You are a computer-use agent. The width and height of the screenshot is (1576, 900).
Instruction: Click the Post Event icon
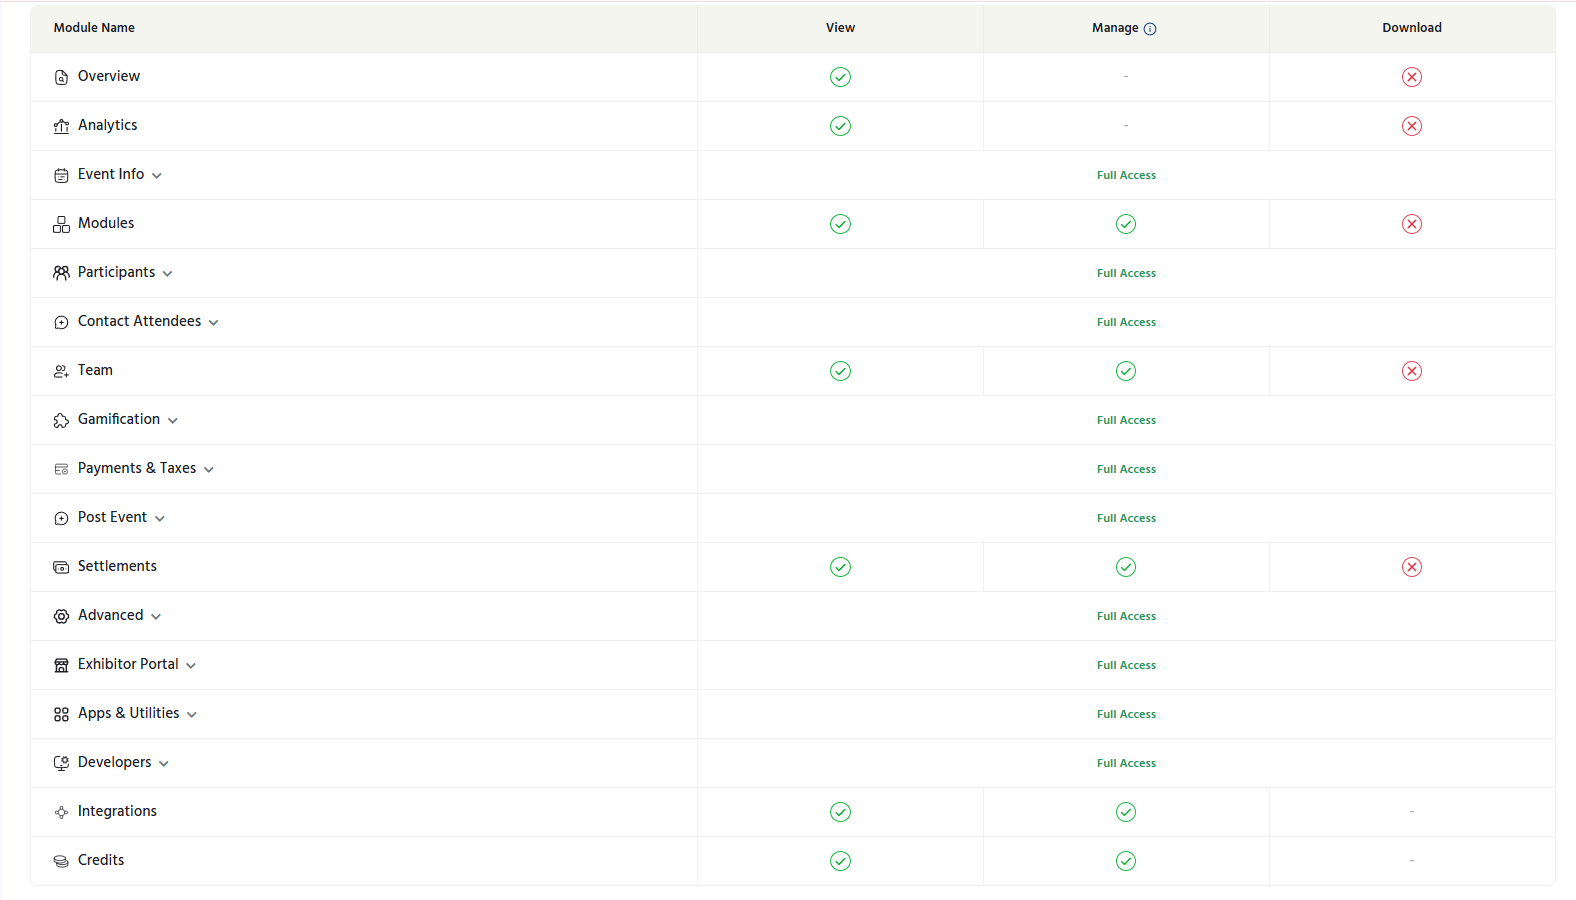61,518
